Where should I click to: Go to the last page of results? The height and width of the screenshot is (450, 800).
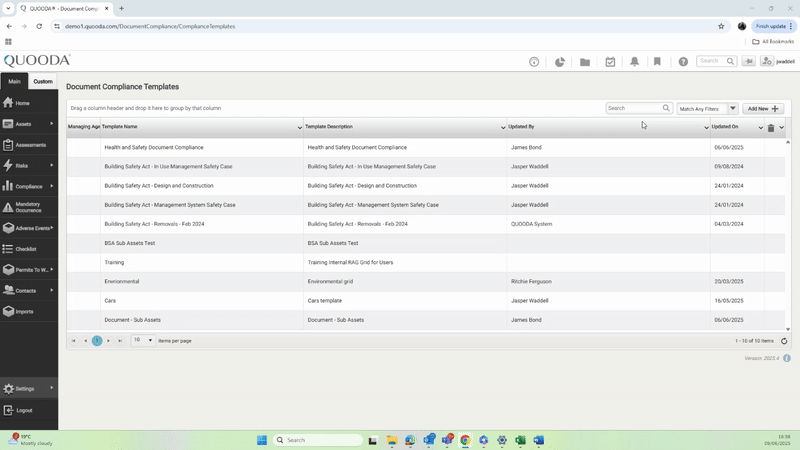(x=120, y=341)
